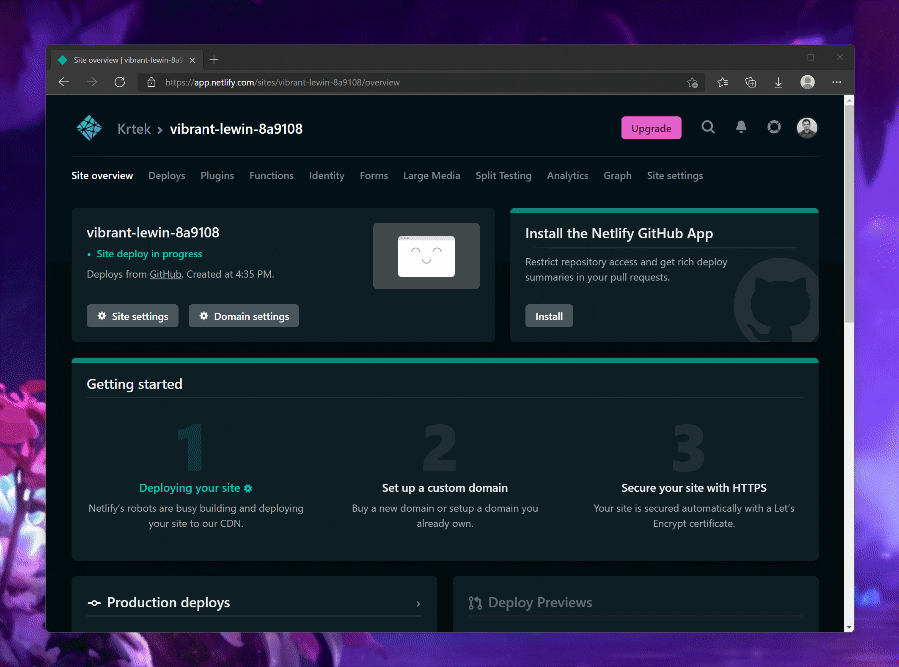Open the Split Testing tab
This screenshot has width=899, height=667.
(503, 175)
